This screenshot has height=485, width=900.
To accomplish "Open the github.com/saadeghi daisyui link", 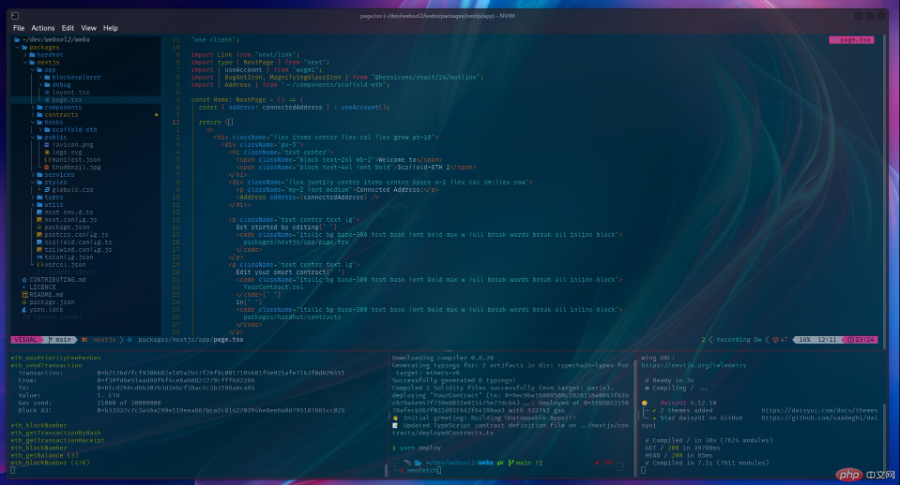I will click(x=820, y=417).
